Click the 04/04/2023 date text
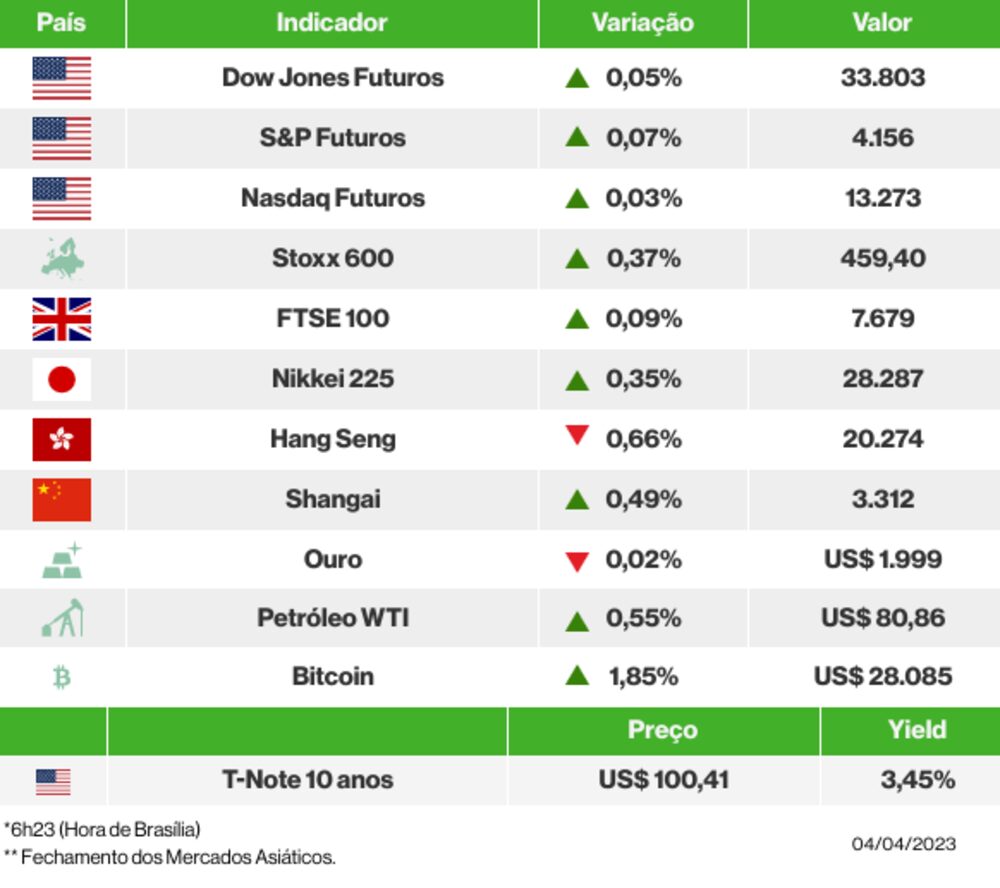 [x=903, y=844]
